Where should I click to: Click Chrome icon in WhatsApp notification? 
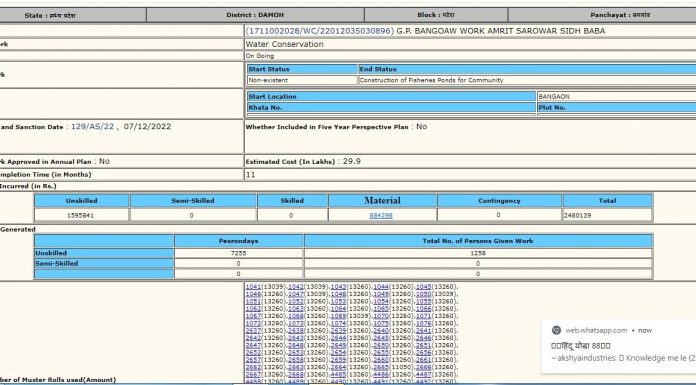pyautogui.click(x=556, y=330)
